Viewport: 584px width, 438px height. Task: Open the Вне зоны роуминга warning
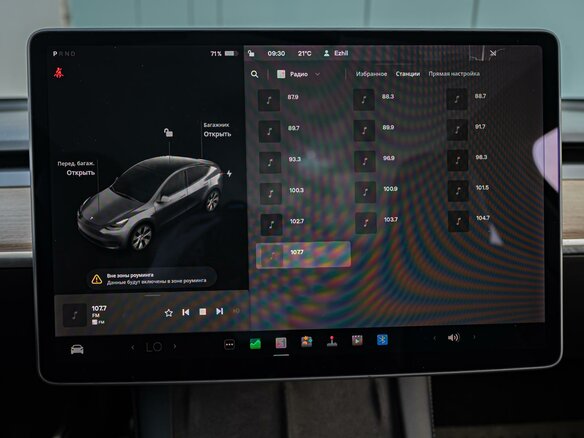pyautogui.click(x=152, y=279)
